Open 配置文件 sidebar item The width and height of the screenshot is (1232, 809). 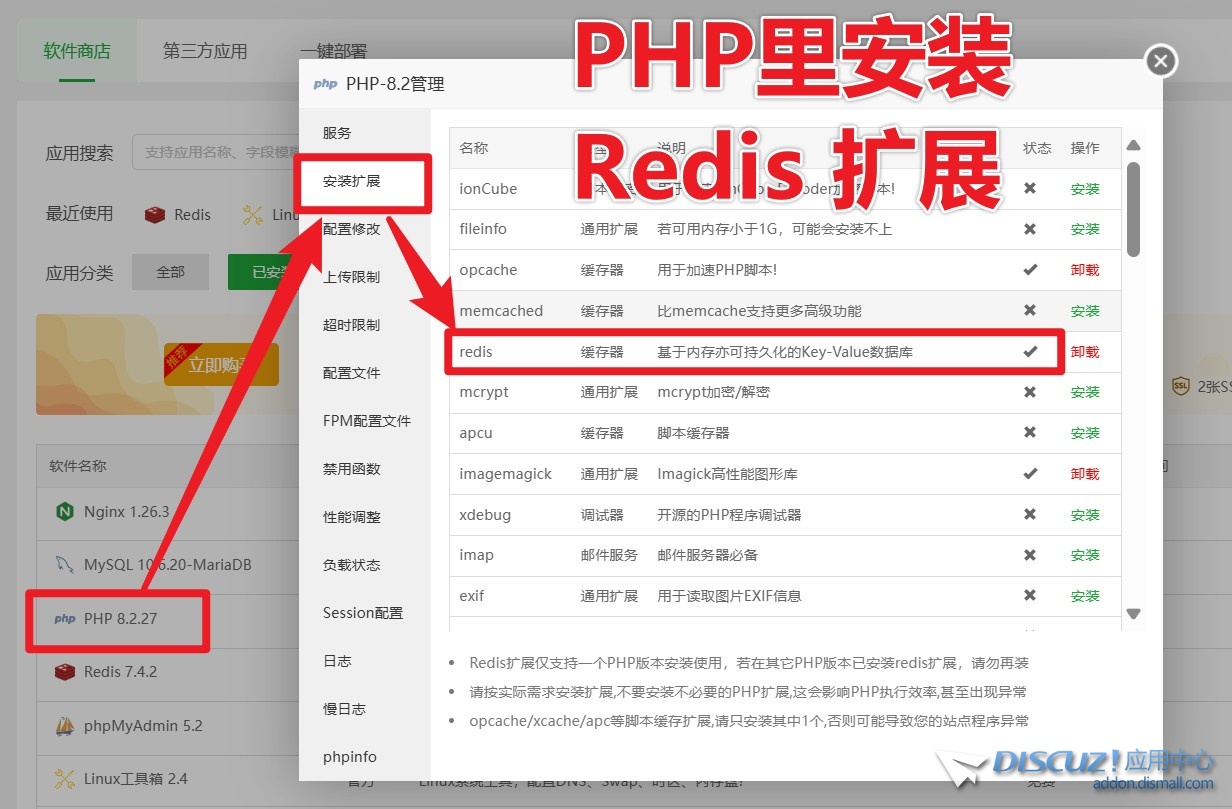tap(351, 373)
